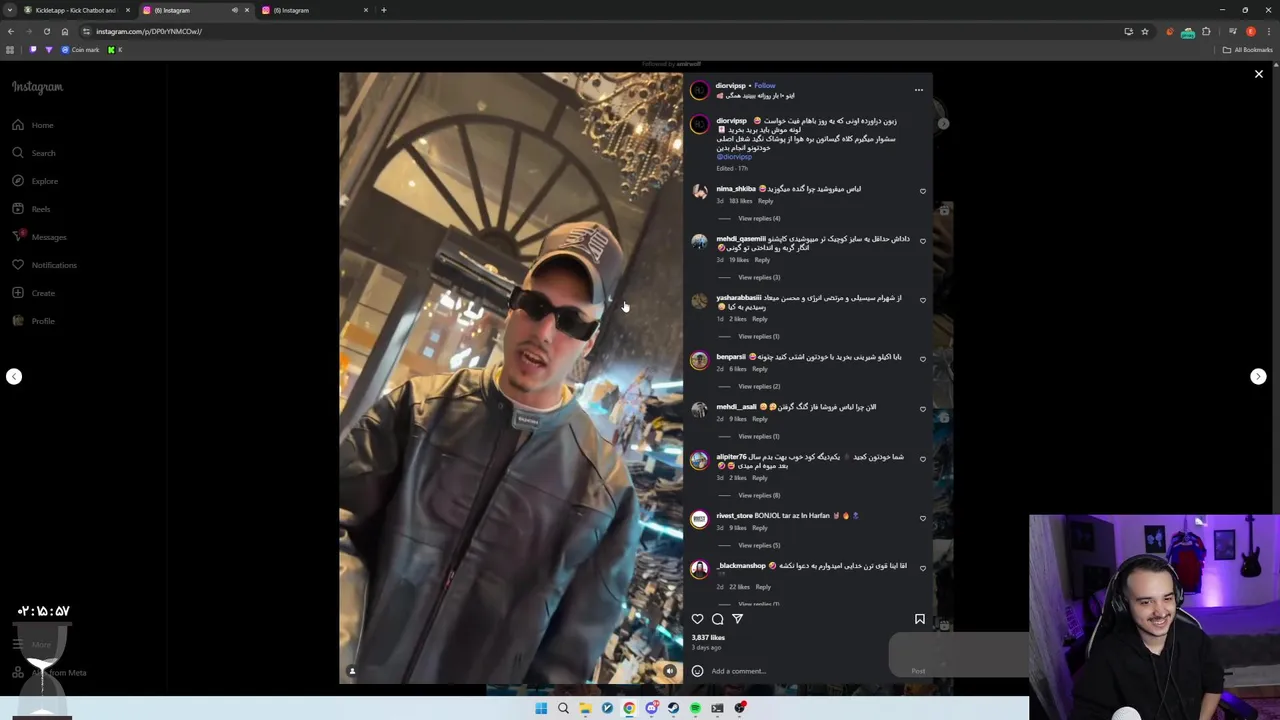Click the @diorvipsp mention in the caption
Screen dimensions: 1280x720
click(734, 157)
